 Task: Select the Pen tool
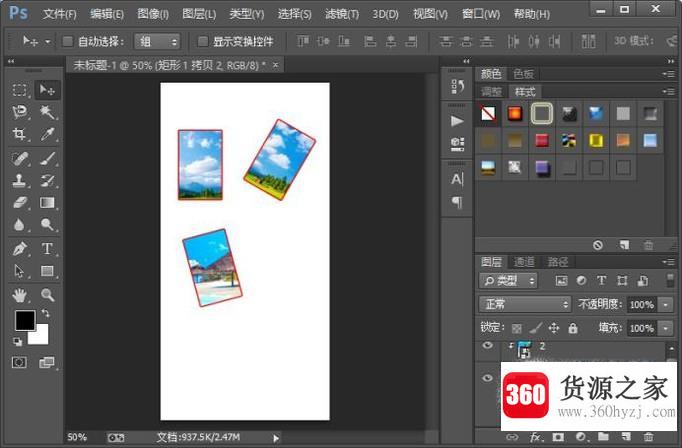(19, 249)
